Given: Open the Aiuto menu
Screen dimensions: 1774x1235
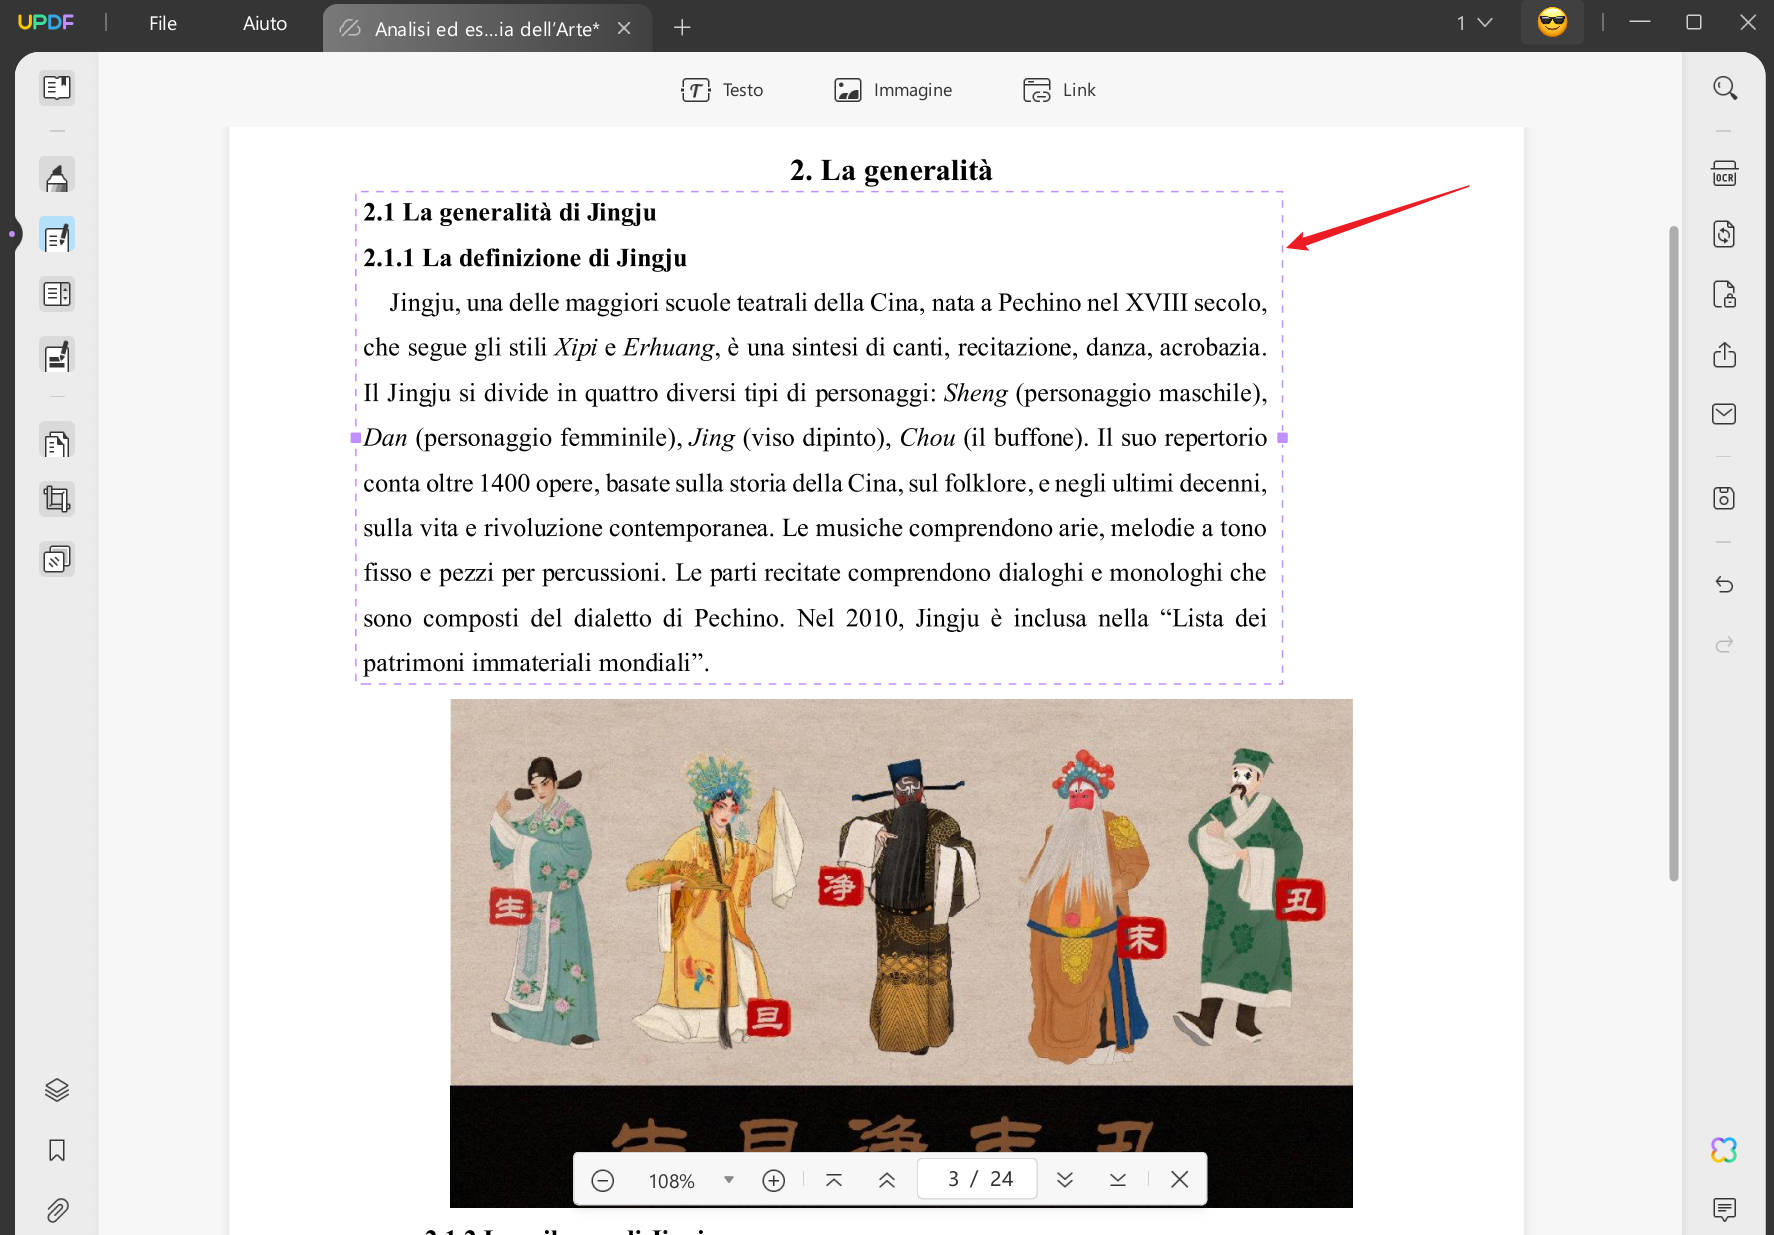Looking at the screenshot, I should (x=264, y=23).
